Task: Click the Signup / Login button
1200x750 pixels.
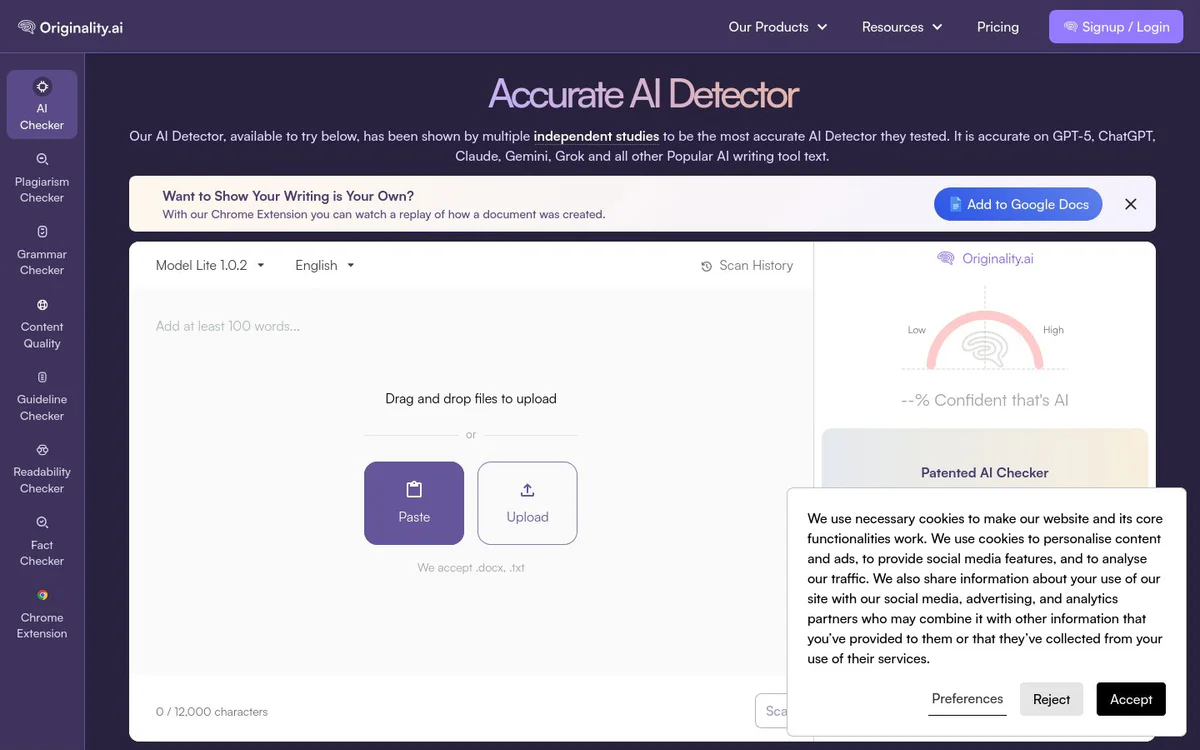Action: 1115,27
